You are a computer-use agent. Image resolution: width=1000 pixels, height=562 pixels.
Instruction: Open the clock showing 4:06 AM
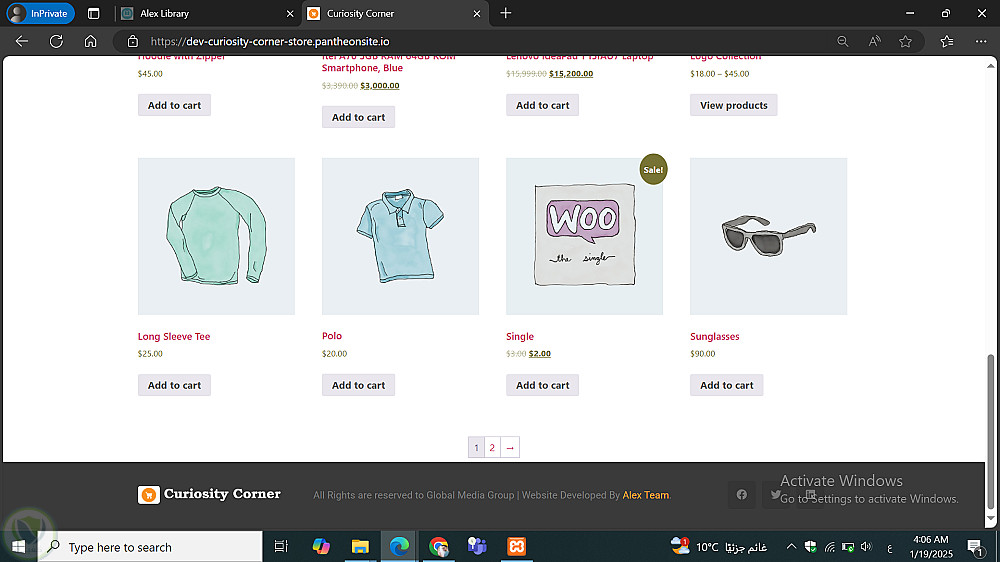930,547
